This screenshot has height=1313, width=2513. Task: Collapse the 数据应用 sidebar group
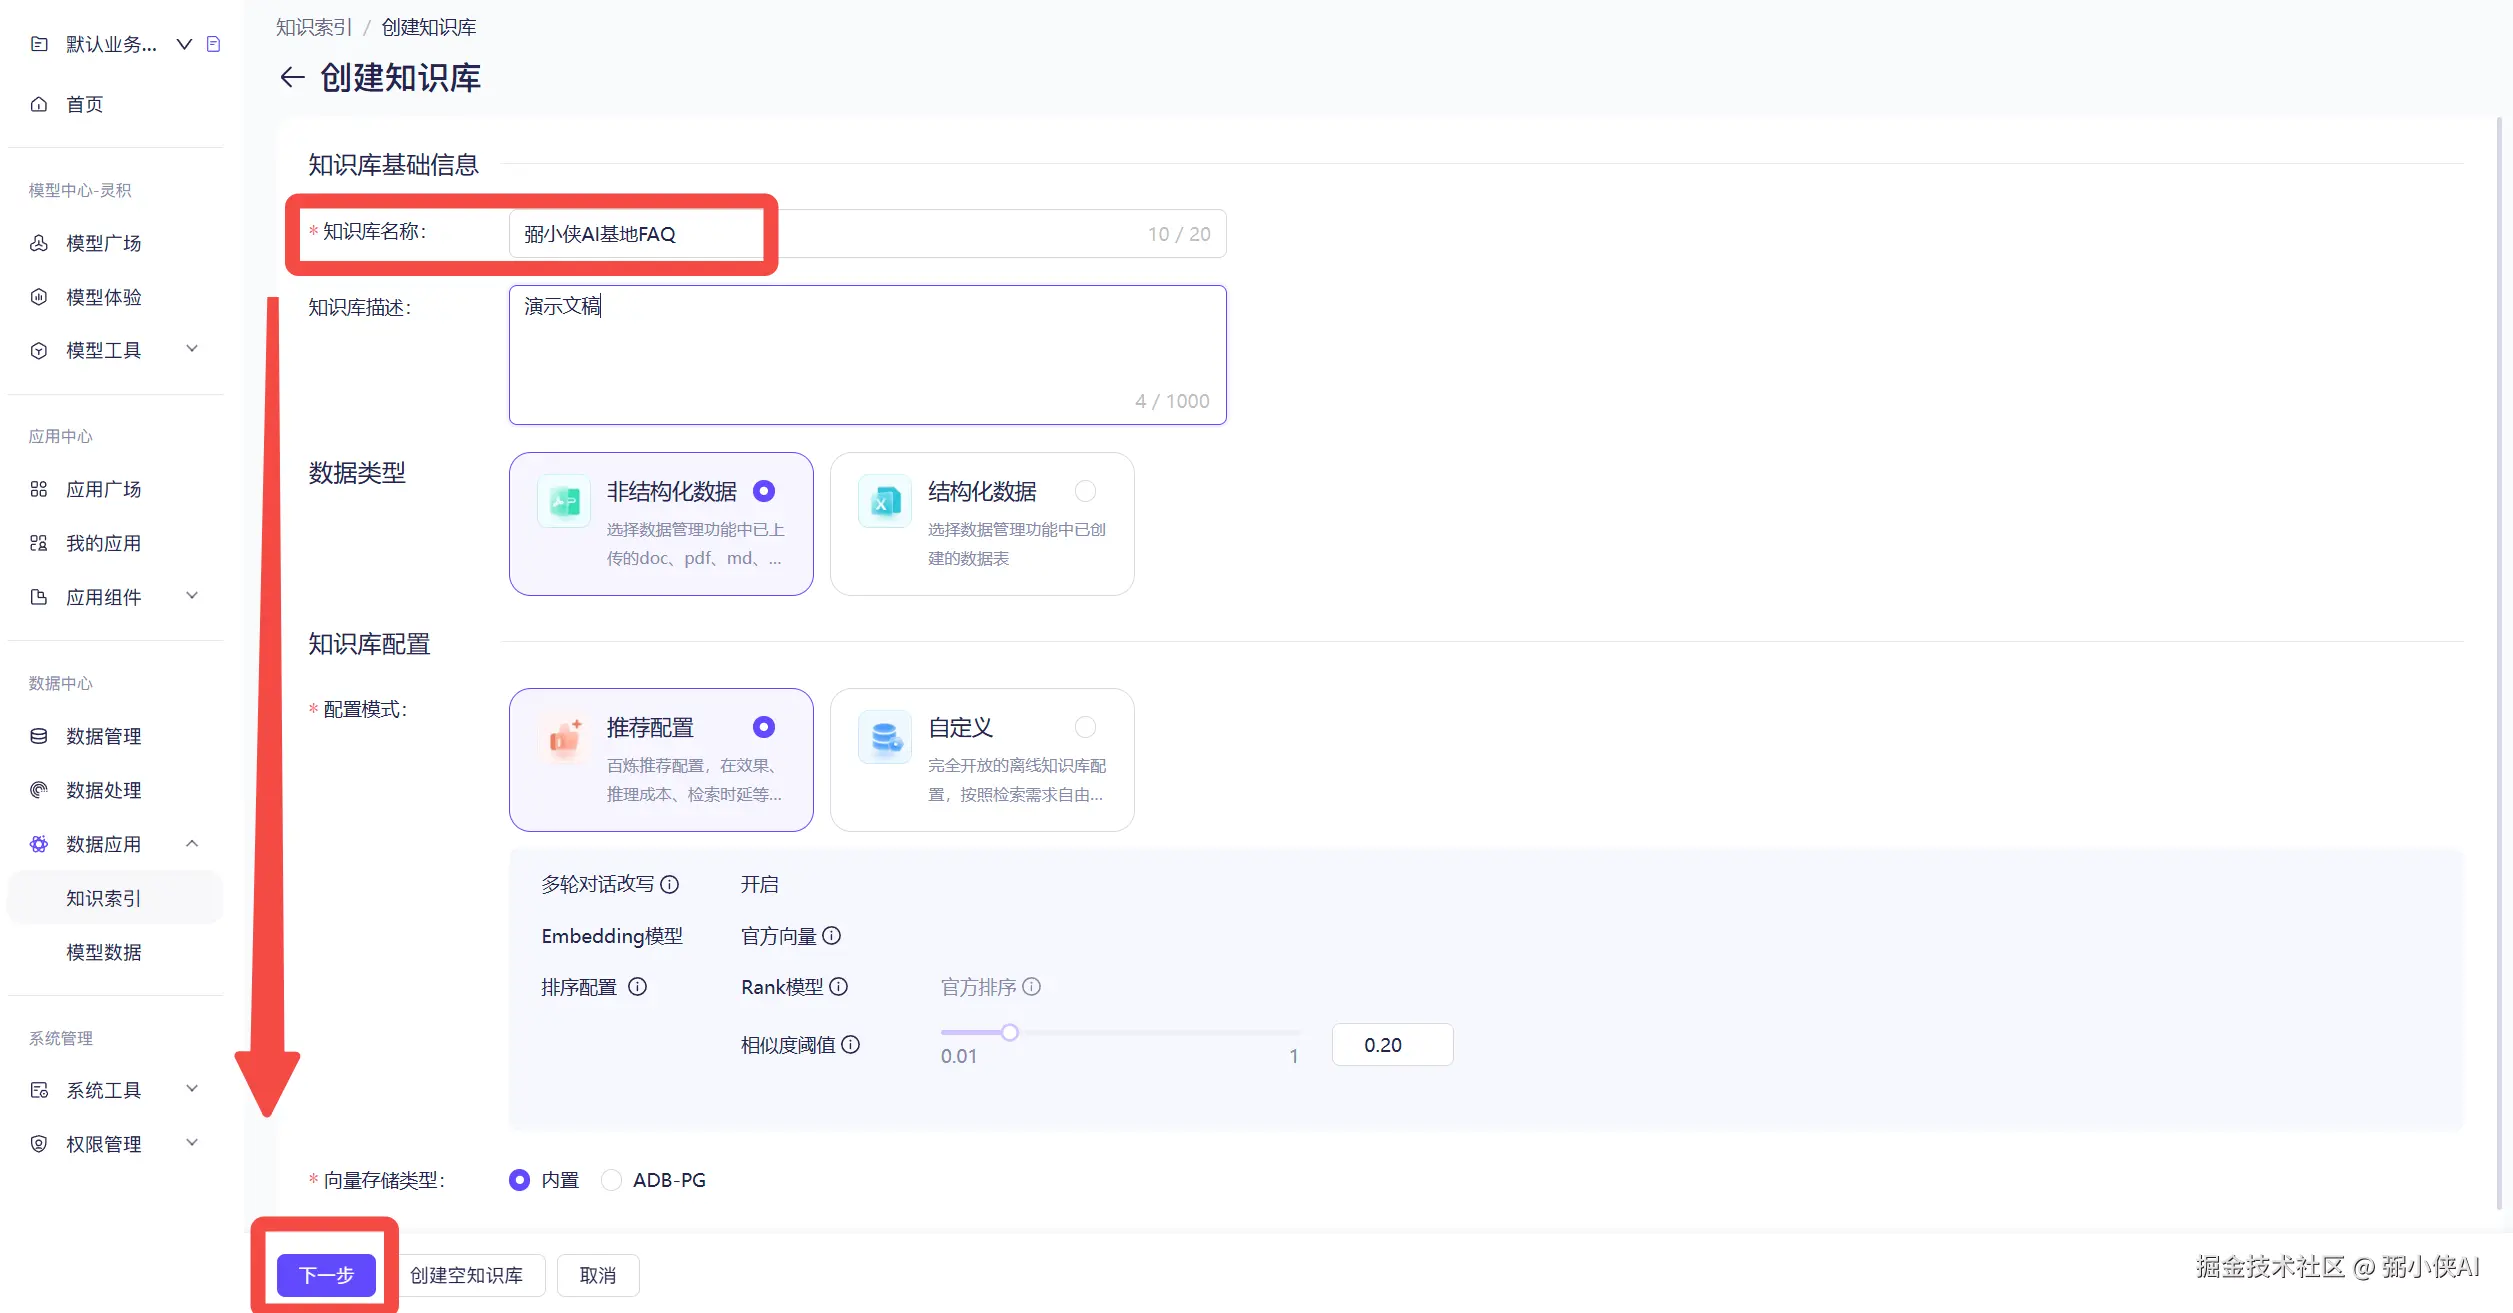coord(192,844)
